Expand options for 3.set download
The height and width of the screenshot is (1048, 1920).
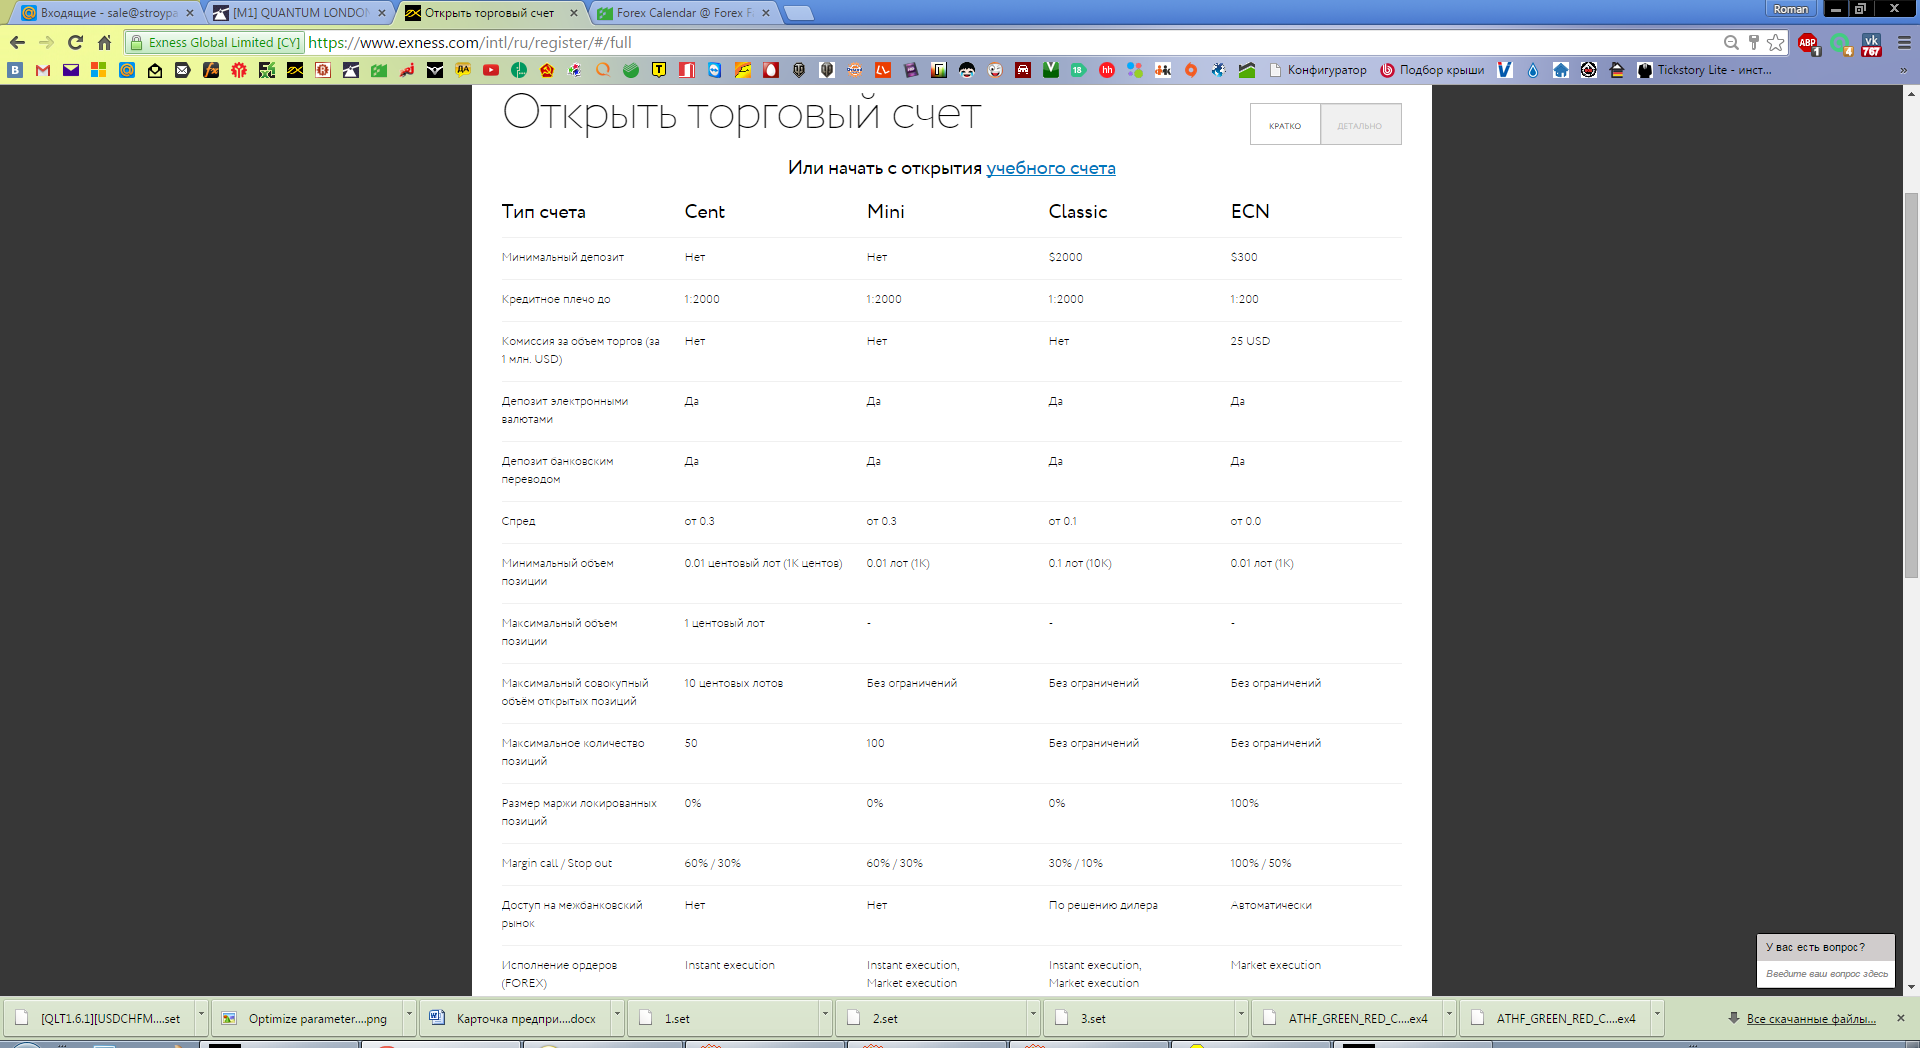click(1241, 1018)
